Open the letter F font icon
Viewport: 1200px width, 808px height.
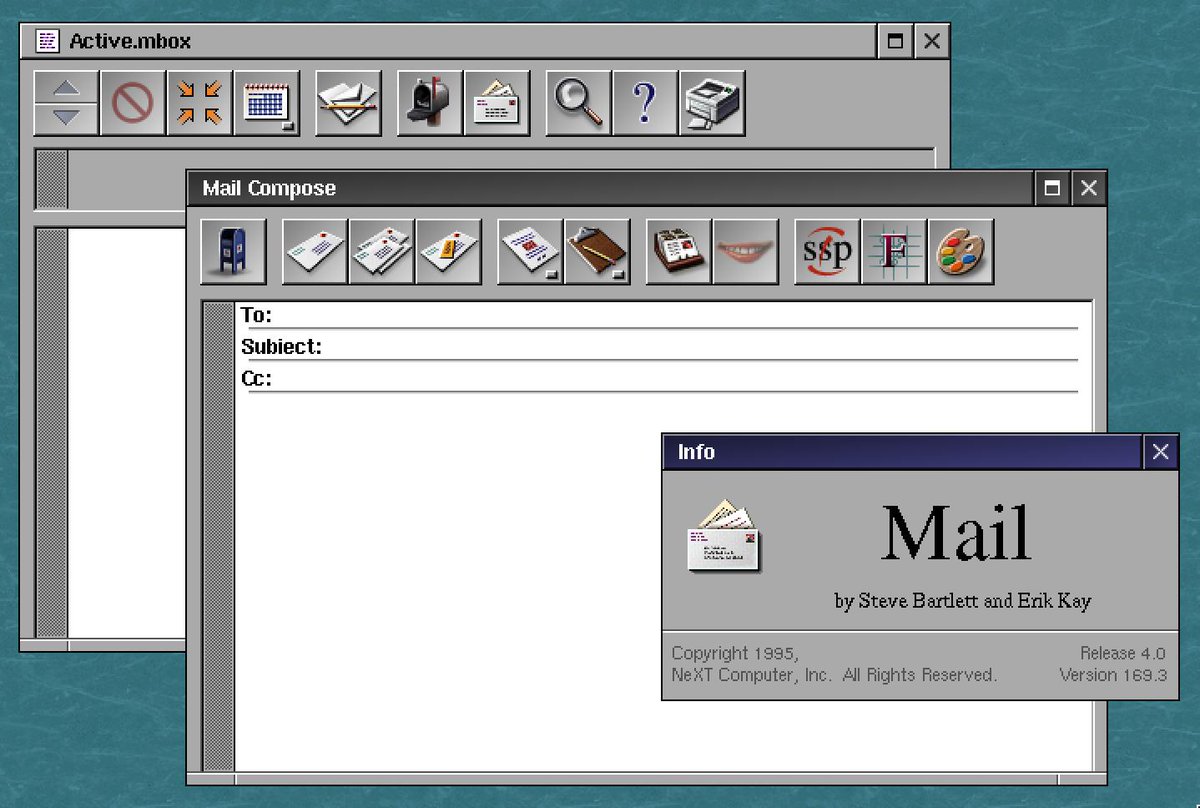click(894, 252)
